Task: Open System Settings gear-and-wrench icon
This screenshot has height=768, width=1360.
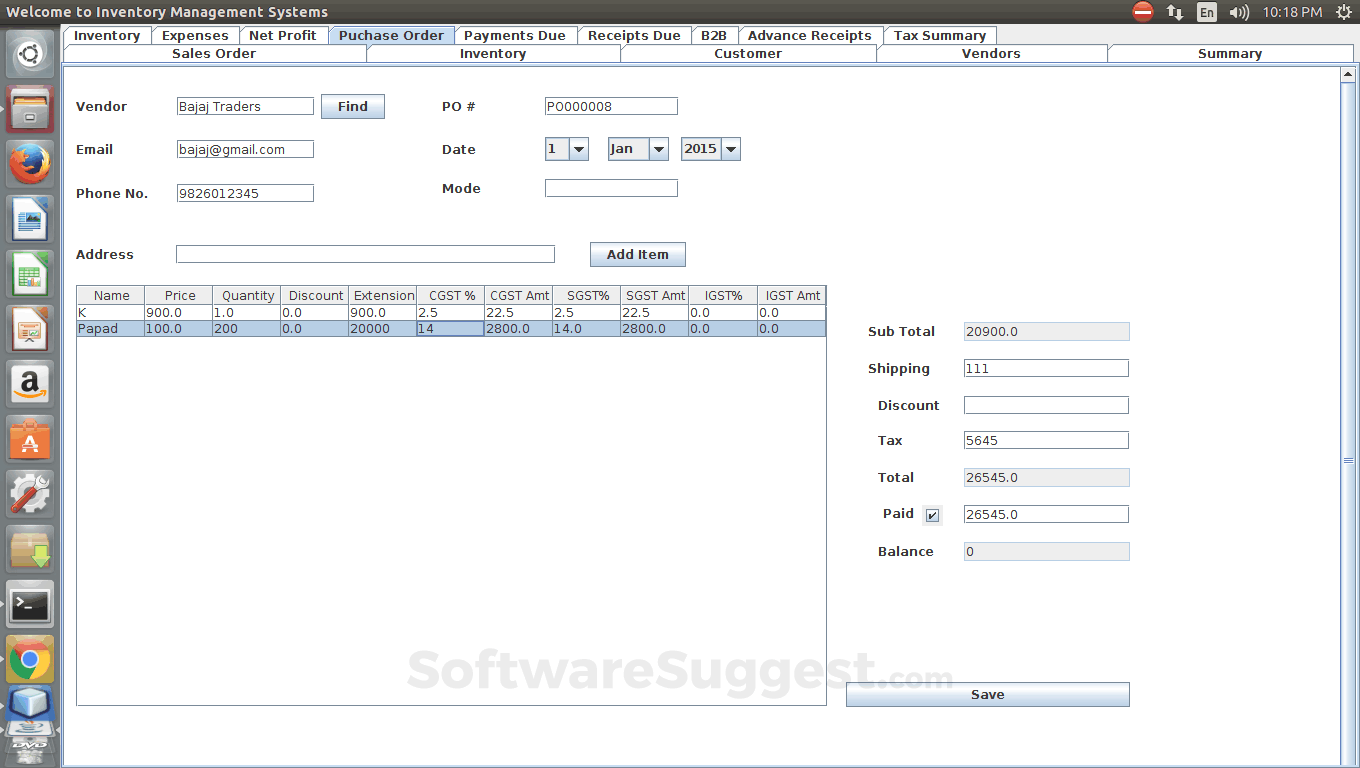Action: pyautogui.click(x=30, y=494)
